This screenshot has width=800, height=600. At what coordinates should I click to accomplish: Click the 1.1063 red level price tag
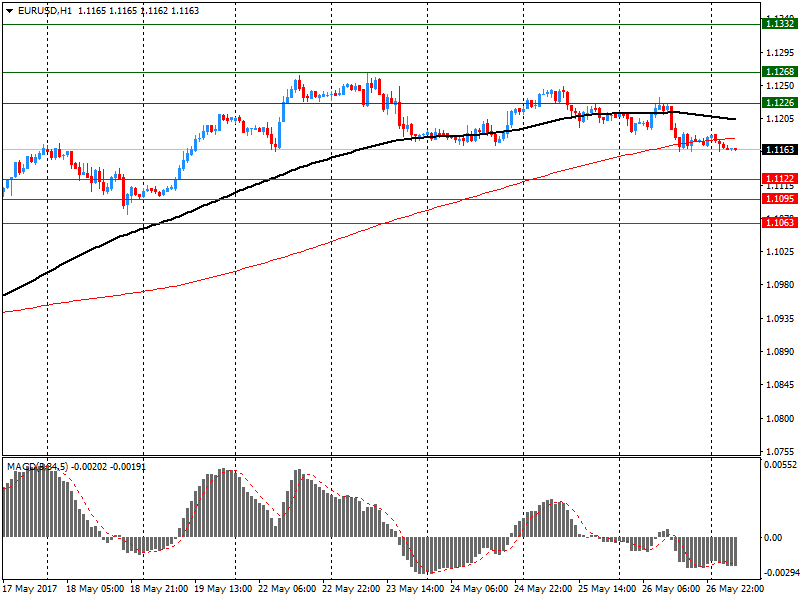[x=780, y=222]
